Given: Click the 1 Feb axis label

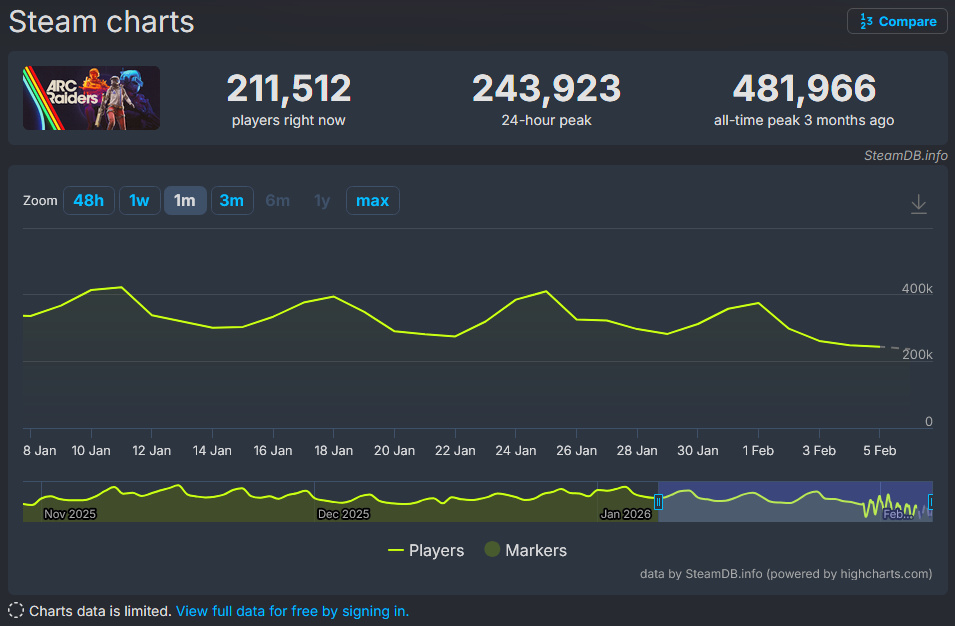Looking at the screenshot, I should coord(758,451).
